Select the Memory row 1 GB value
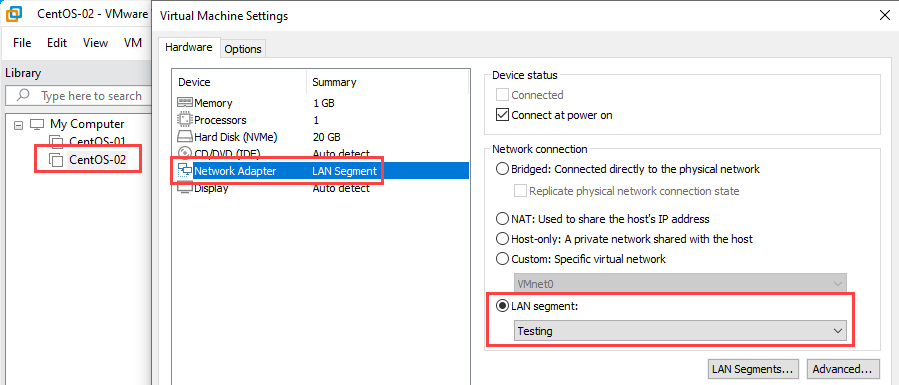This screenshot has height=385, width=899. tap(323, 103)
